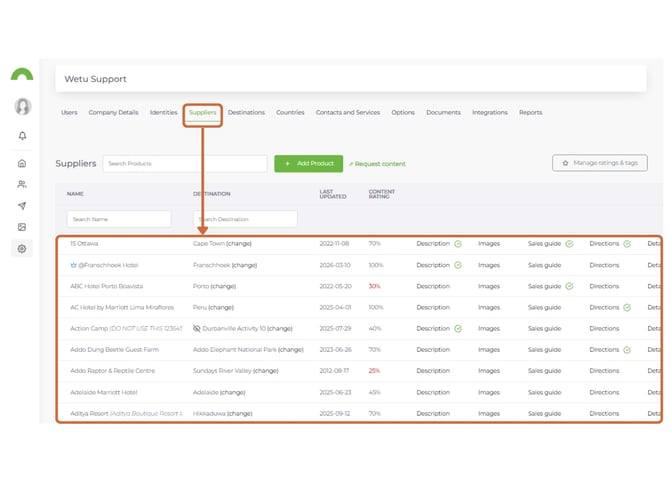Click the Wetu green logo
This screenshot has width=670, height=482.
click(22, 74)
